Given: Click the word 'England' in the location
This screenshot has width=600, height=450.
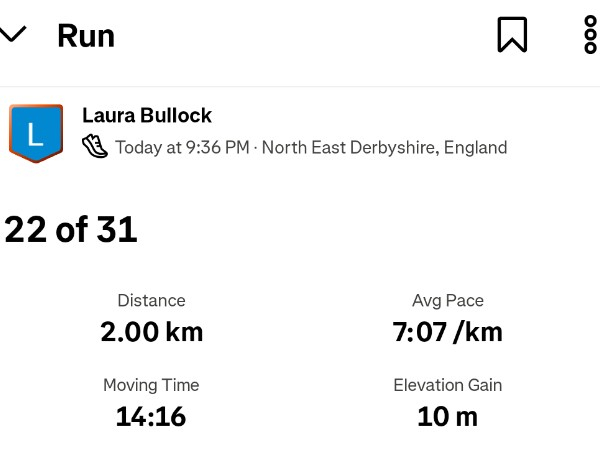Looking at the screenshot, I should [475, 148].
